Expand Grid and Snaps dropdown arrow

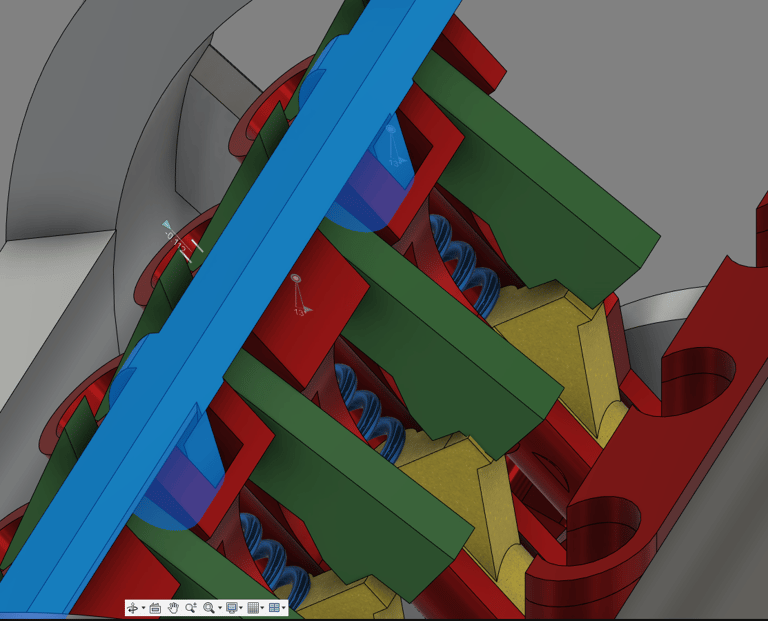coord(262,608)
